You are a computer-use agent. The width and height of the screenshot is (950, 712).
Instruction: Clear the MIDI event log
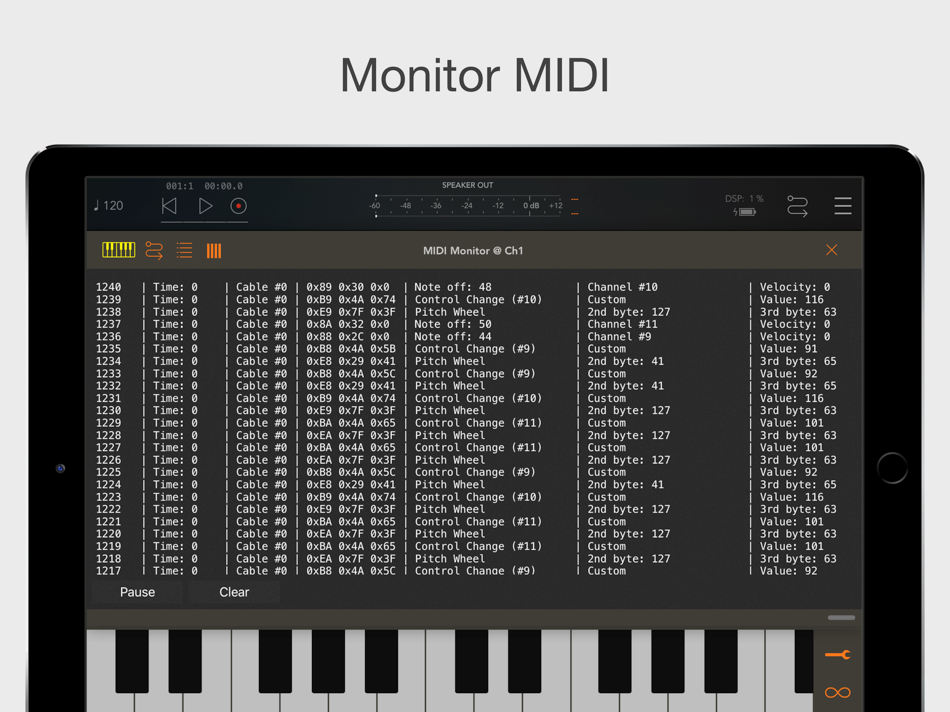[x=233, y=592]
